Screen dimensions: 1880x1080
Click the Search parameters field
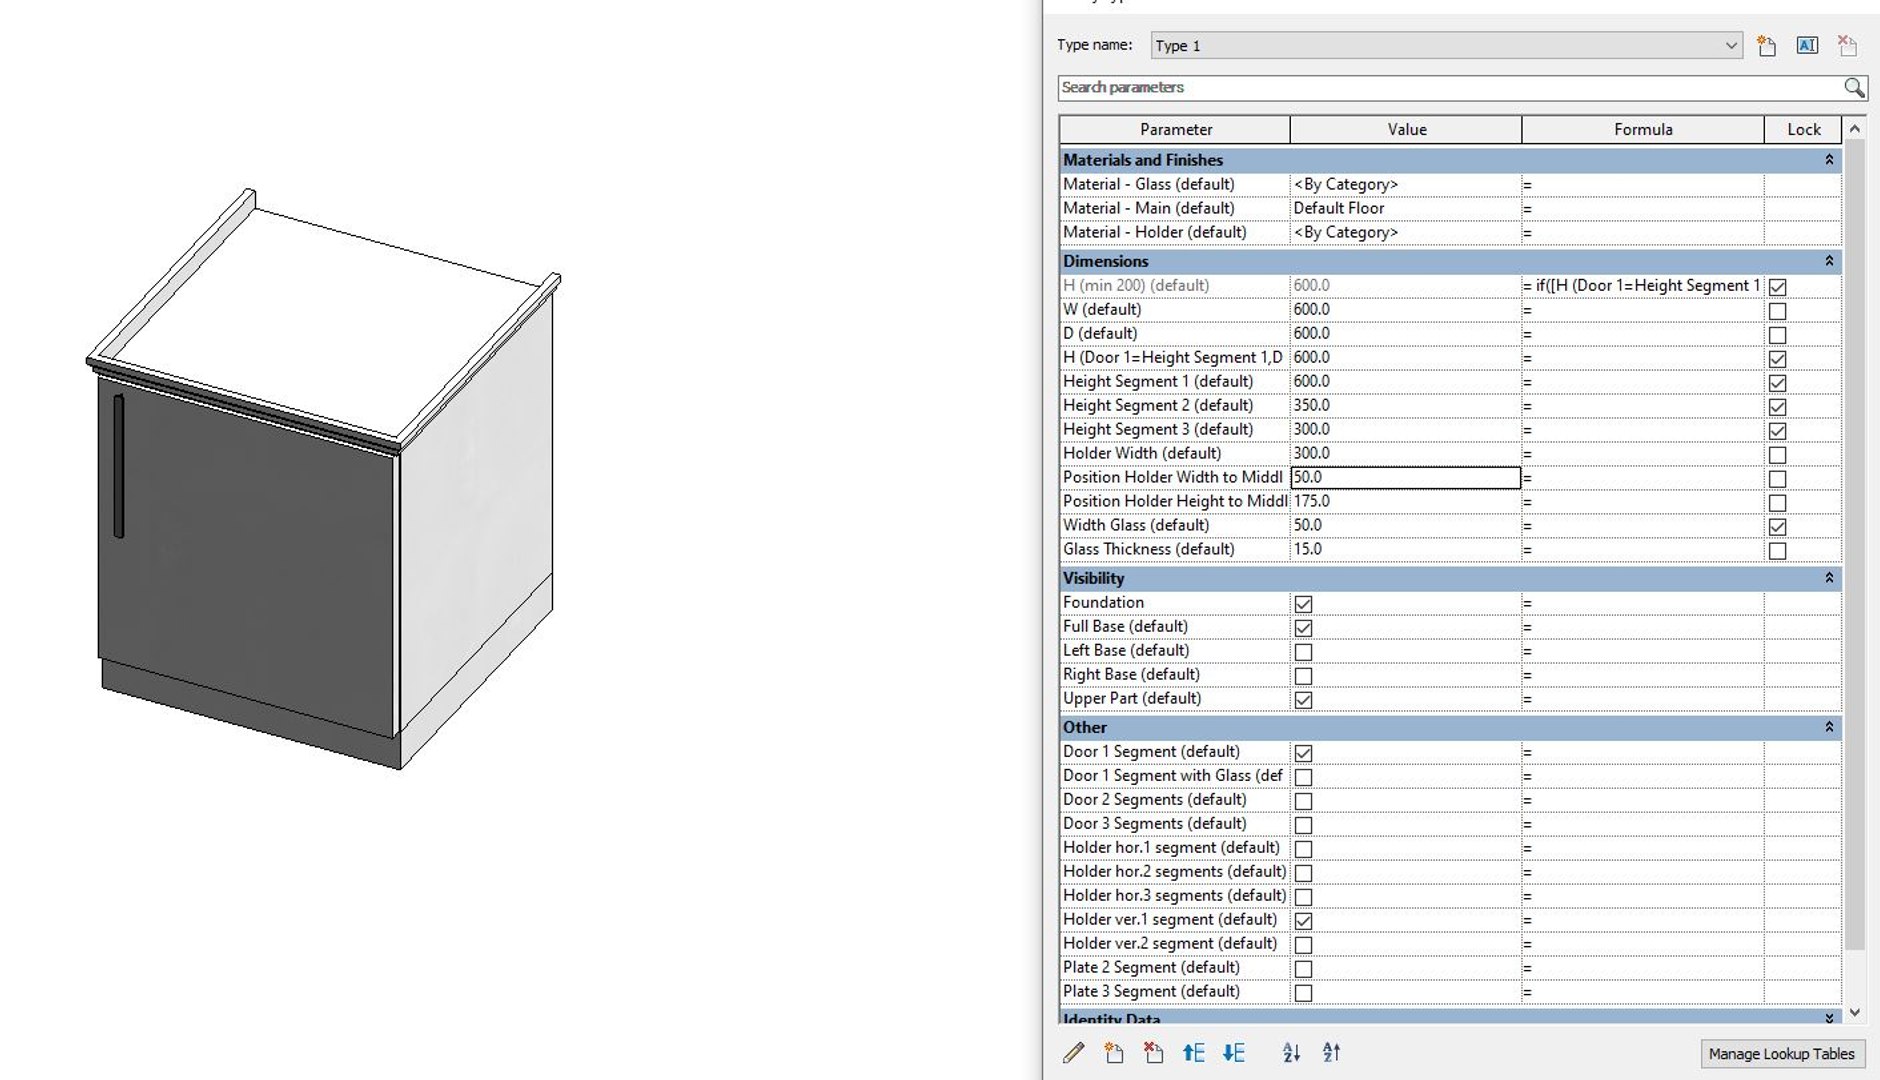point(1450,88)
